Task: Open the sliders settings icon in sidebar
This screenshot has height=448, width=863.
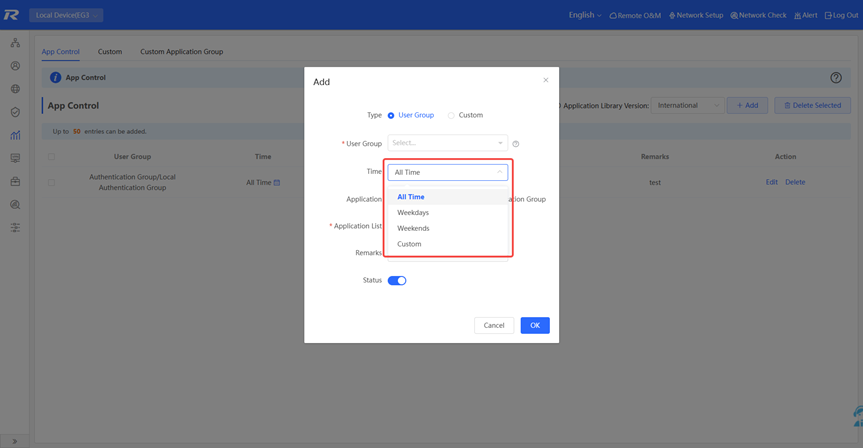Action: pos(15,228)
